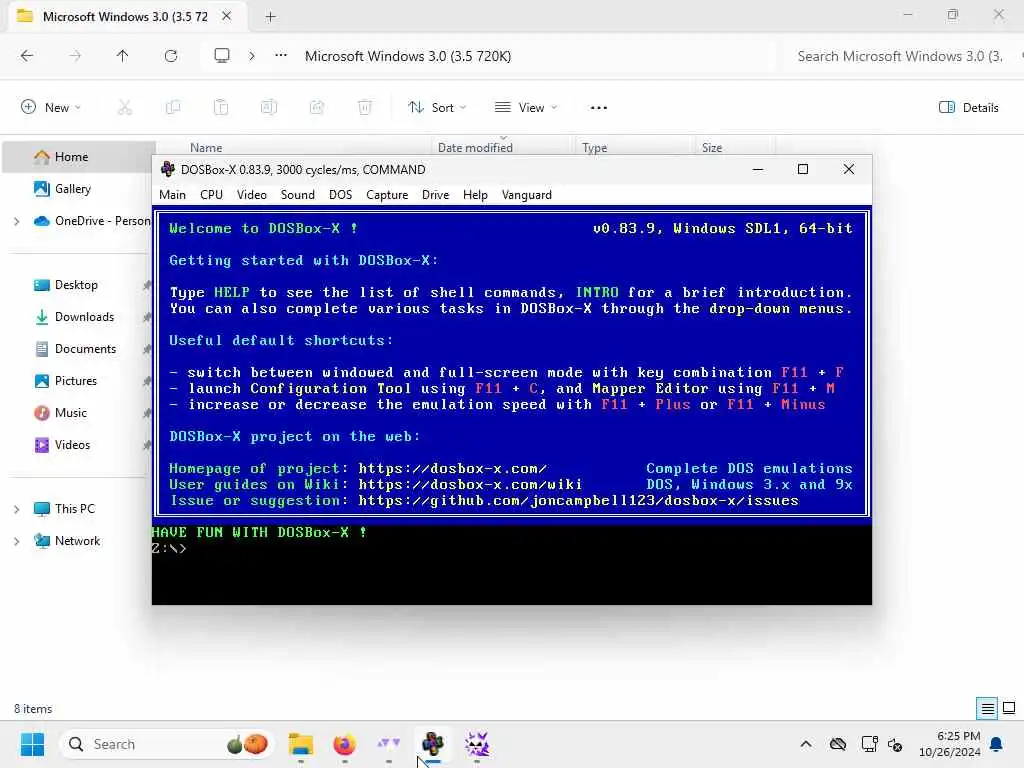1024x768 pixels.
Task: Close the Microsoft Windows 3.0 tab
Action: 227,16
